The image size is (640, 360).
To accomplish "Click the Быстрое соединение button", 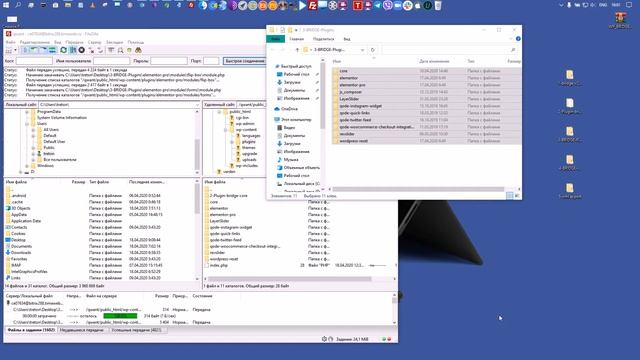I will [x=245, y=61].
